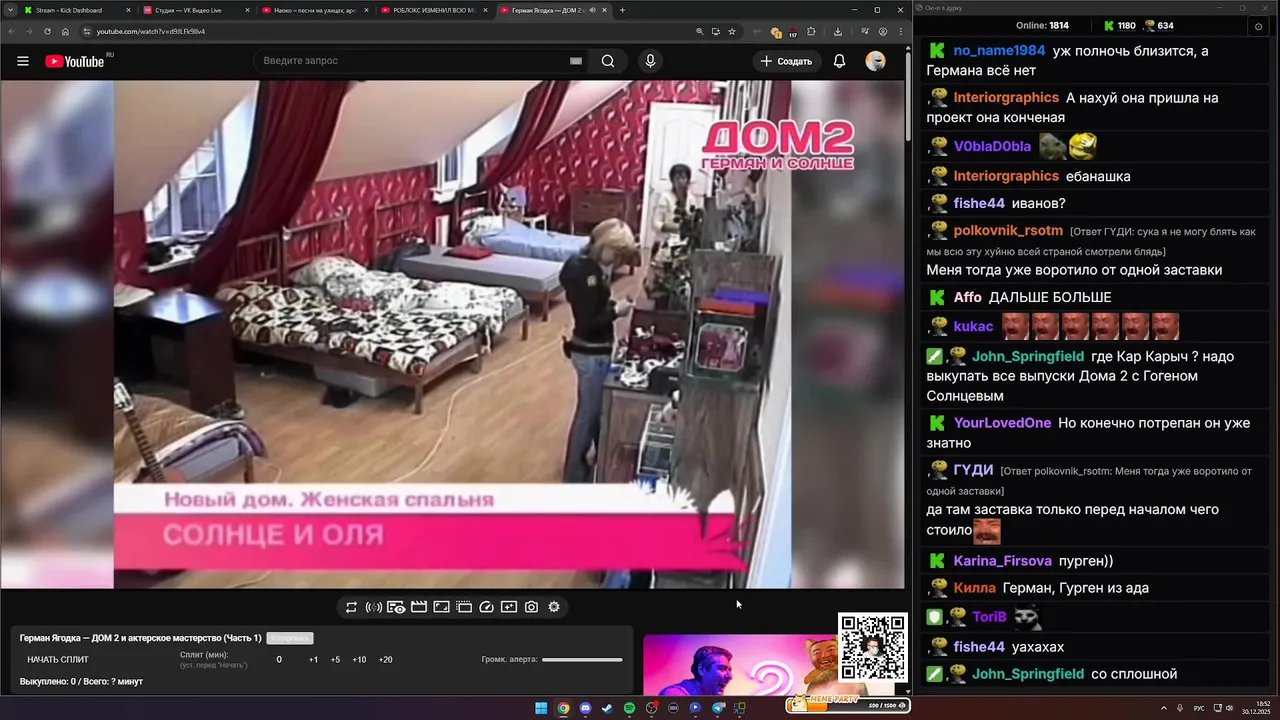Take a screenshot with the camera icon

531,607
